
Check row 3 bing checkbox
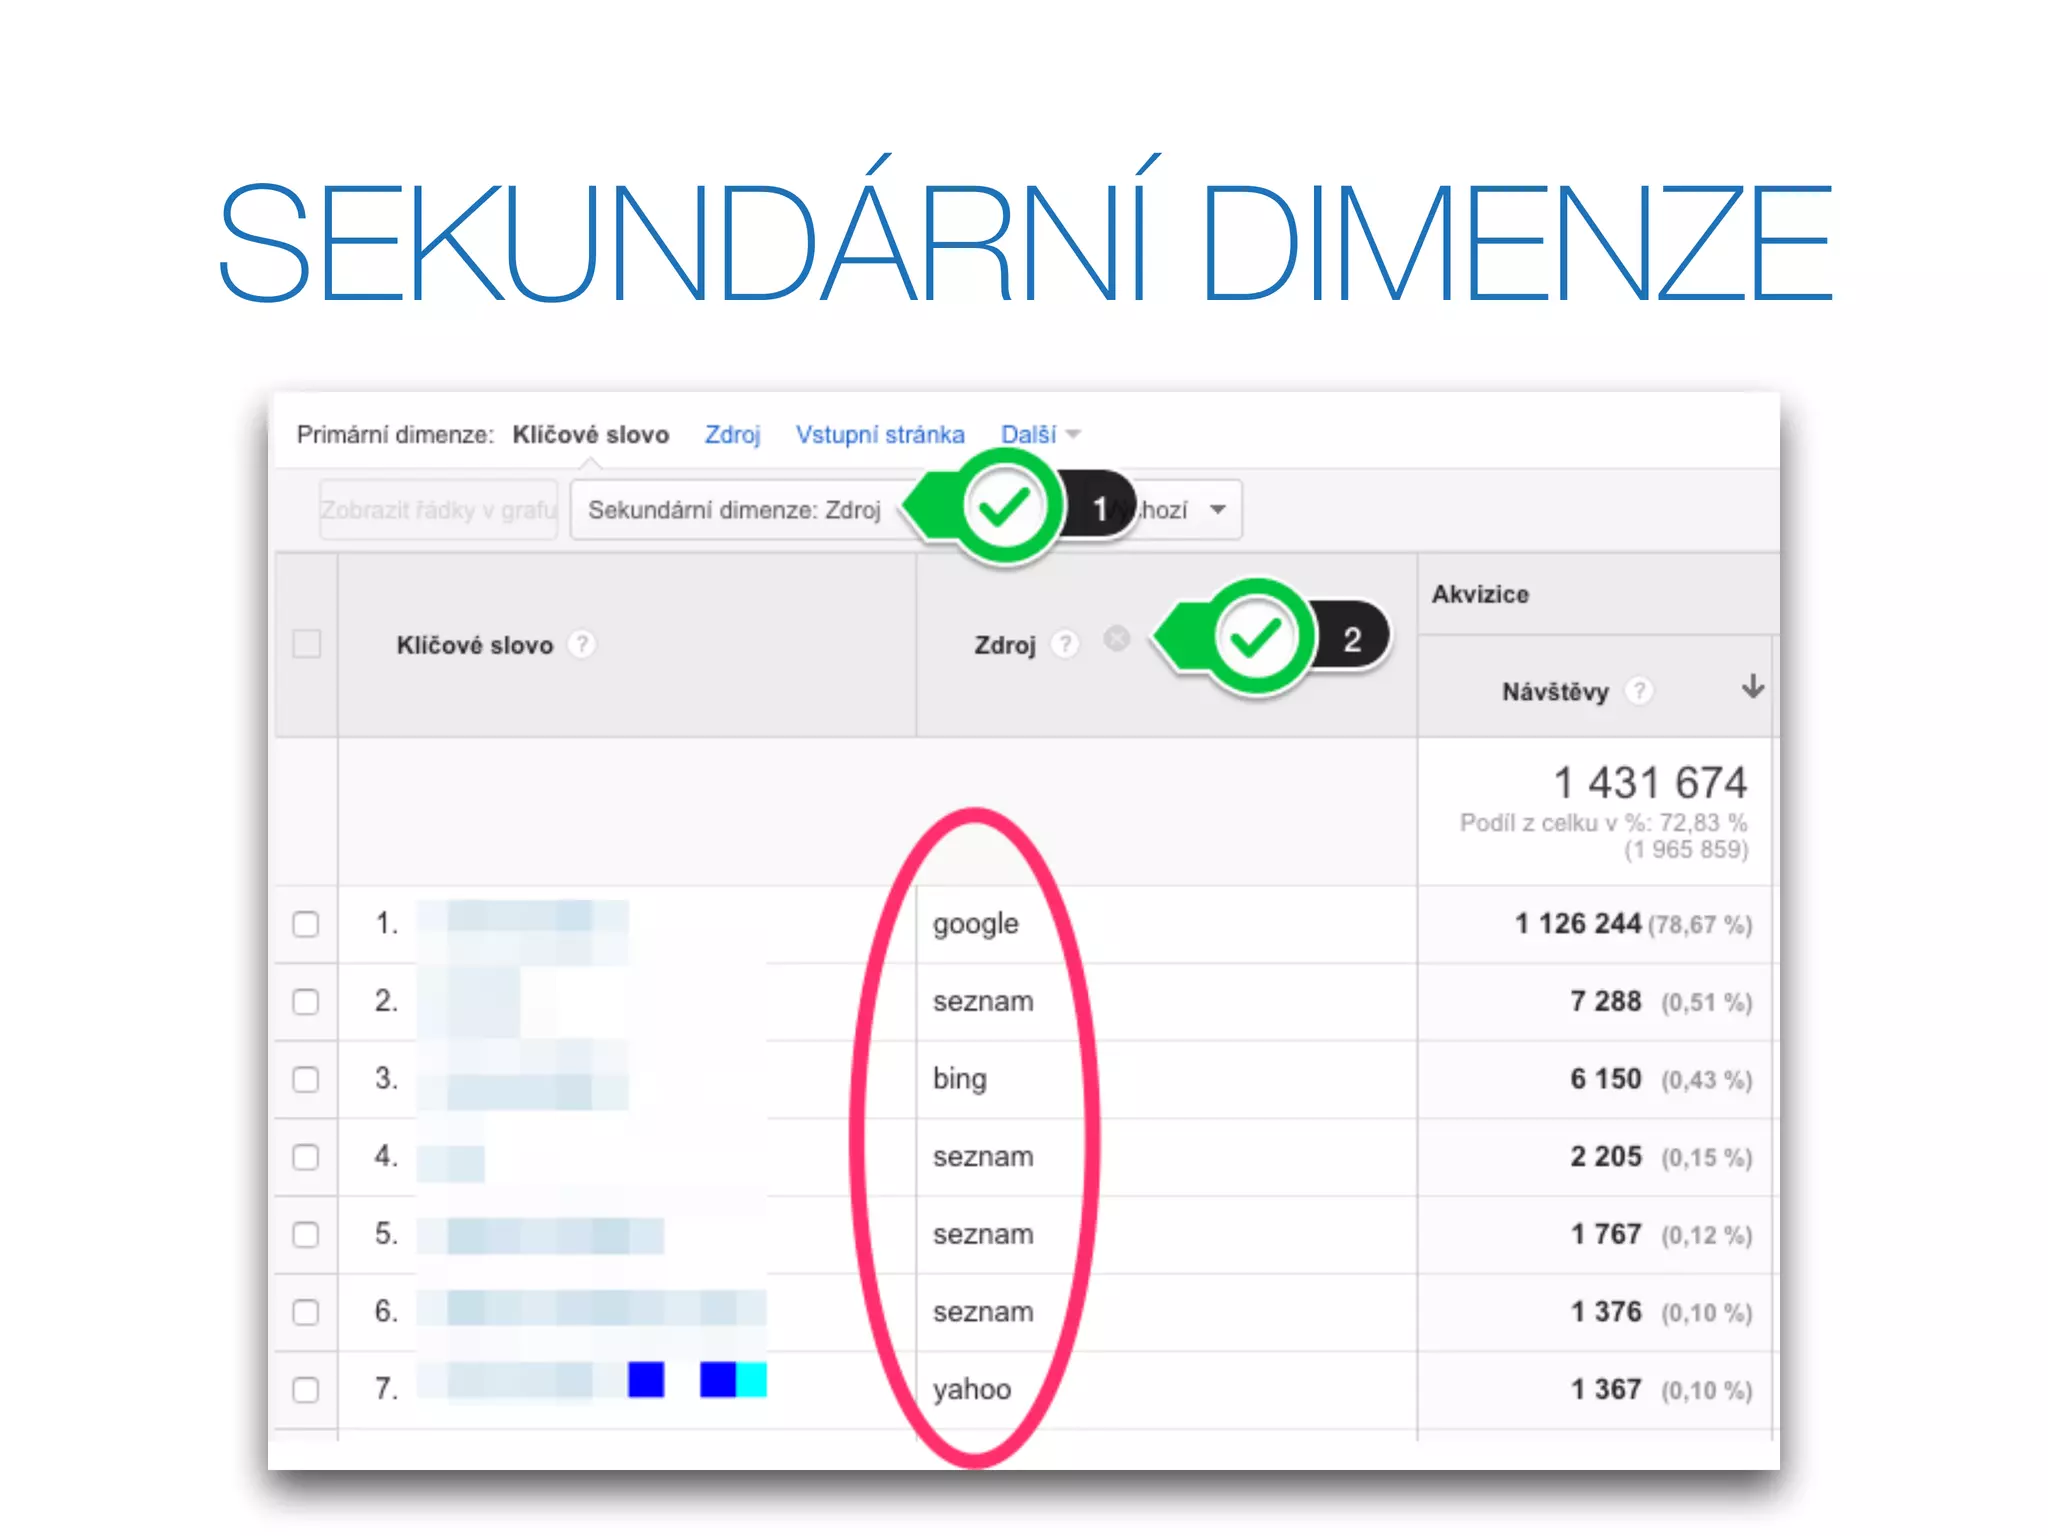coord(306,1080)
